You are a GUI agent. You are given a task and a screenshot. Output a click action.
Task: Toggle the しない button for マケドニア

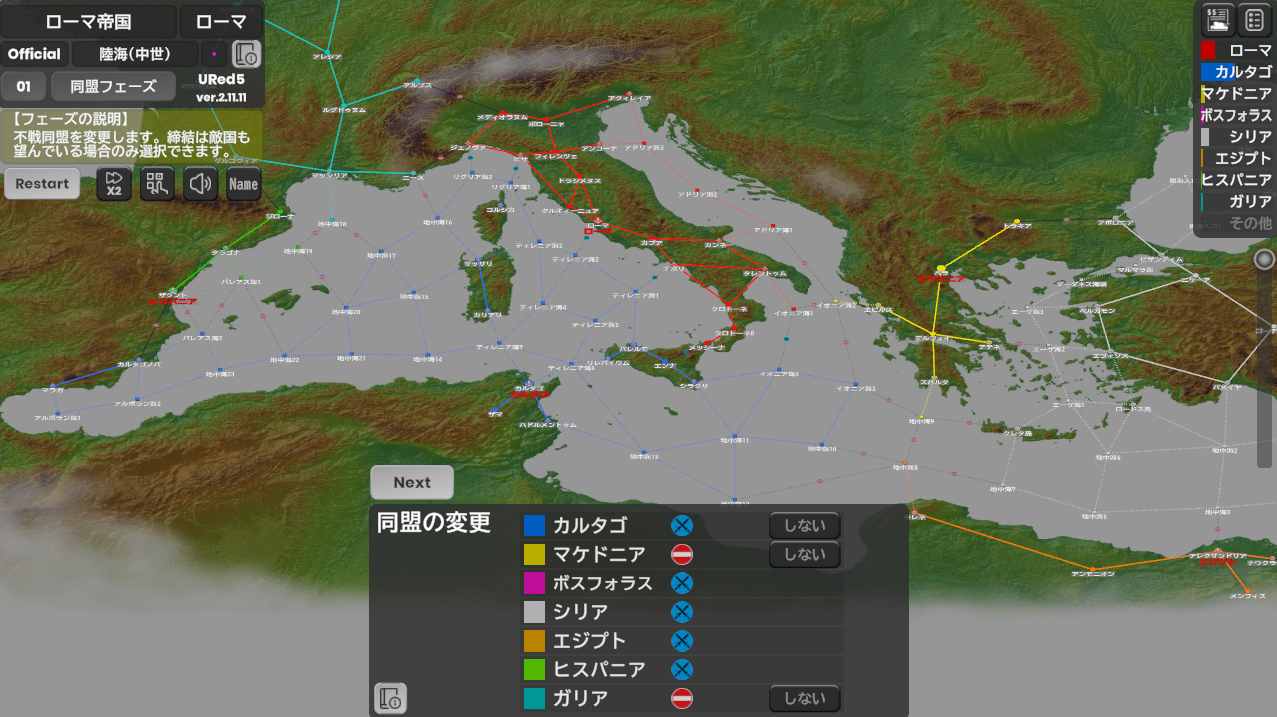(x=804, y=554)
